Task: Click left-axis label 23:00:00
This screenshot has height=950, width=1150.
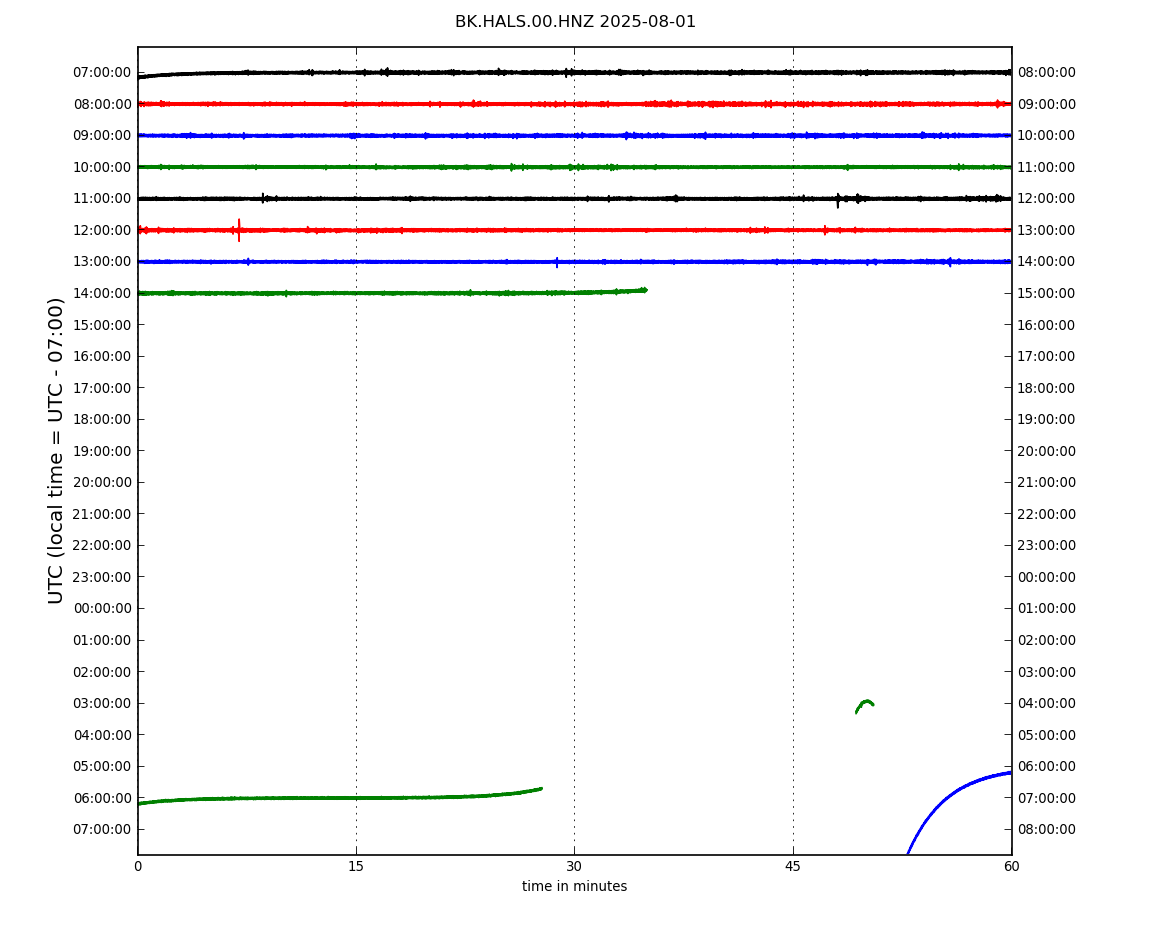Action: tap(102, 577)
